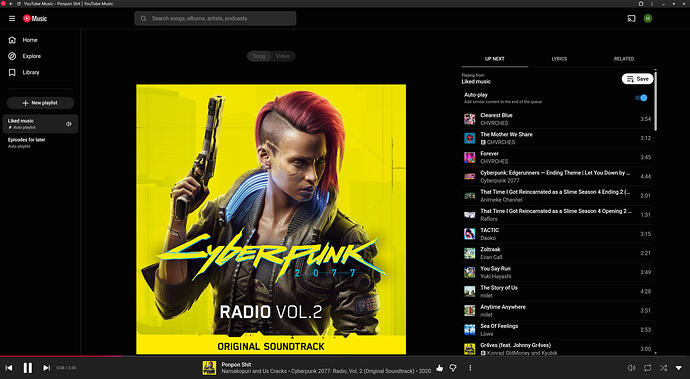
Task: Click the Cyberpunk Radio Vol.2 album art
Action: pyautogui.click(x=271, y=219)
